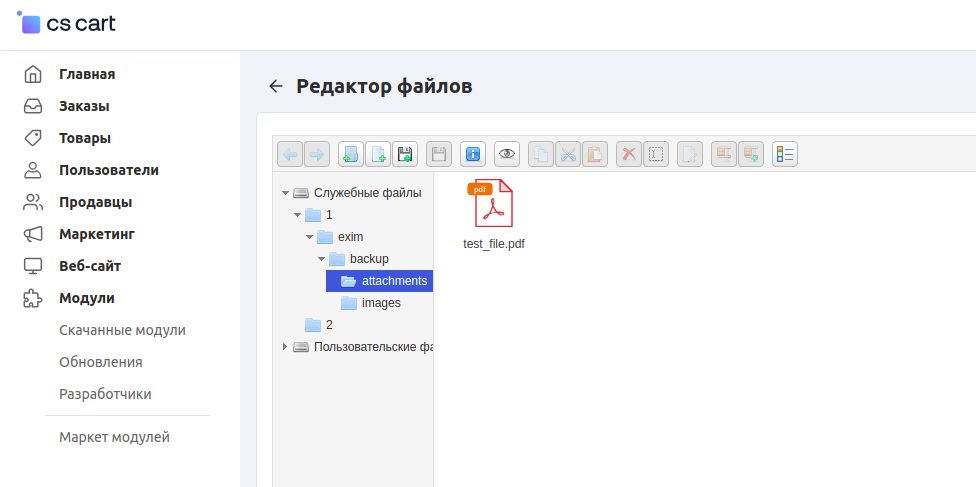The width and height of the screenshot is (976, 487).
Task: Open the Главная menu item
Action: coord(87,74)
